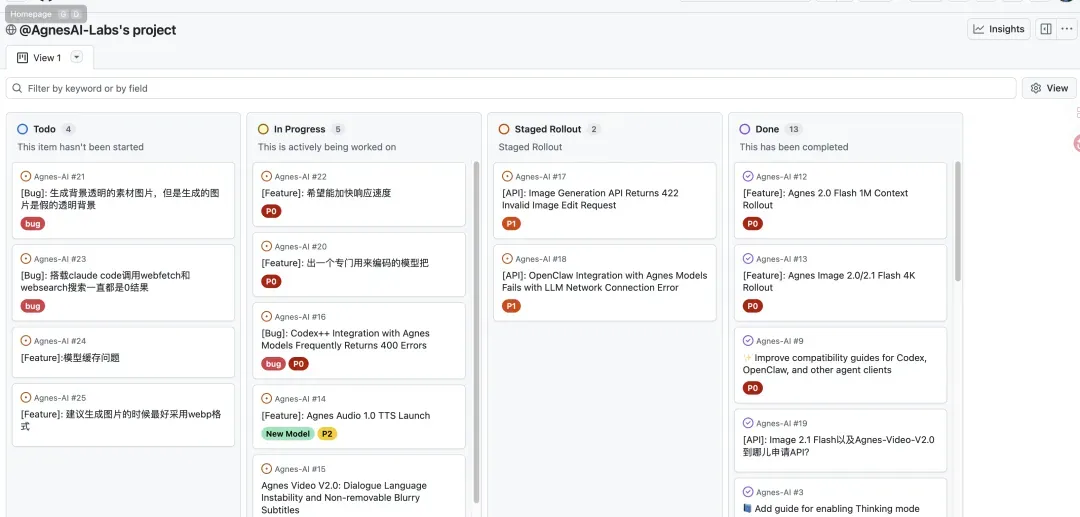
Task: Click the Staged Rollout status circle
Action: pyautogui.click(x=504, y=129)
